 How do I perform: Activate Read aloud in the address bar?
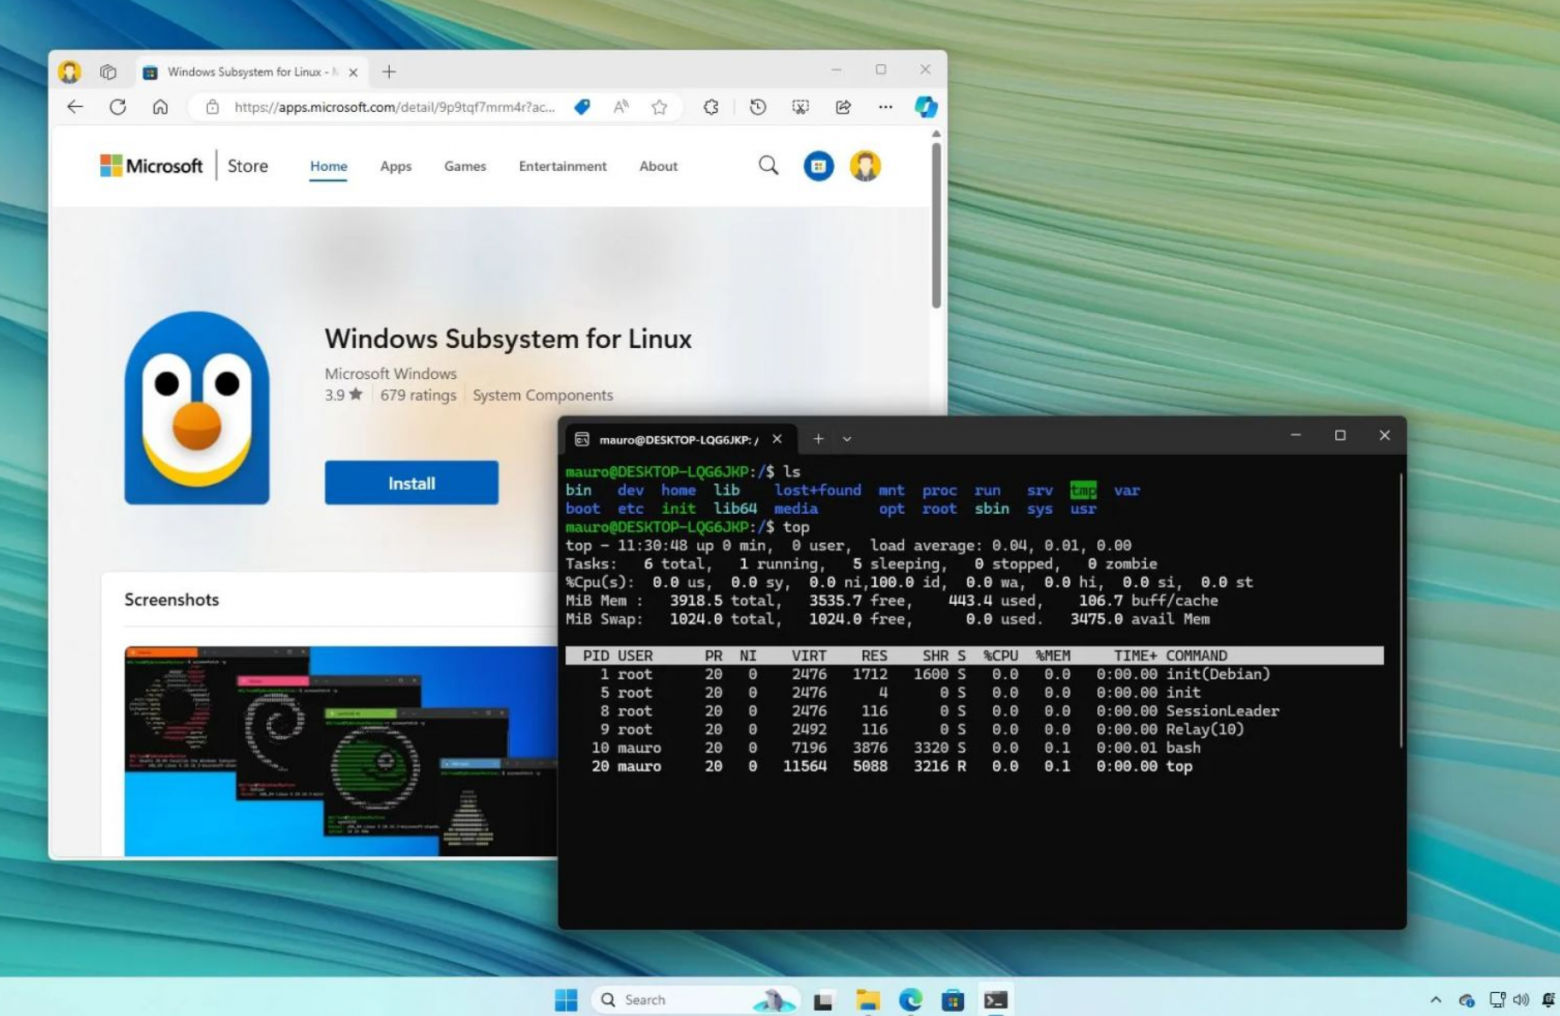click(x=621, y=107)
